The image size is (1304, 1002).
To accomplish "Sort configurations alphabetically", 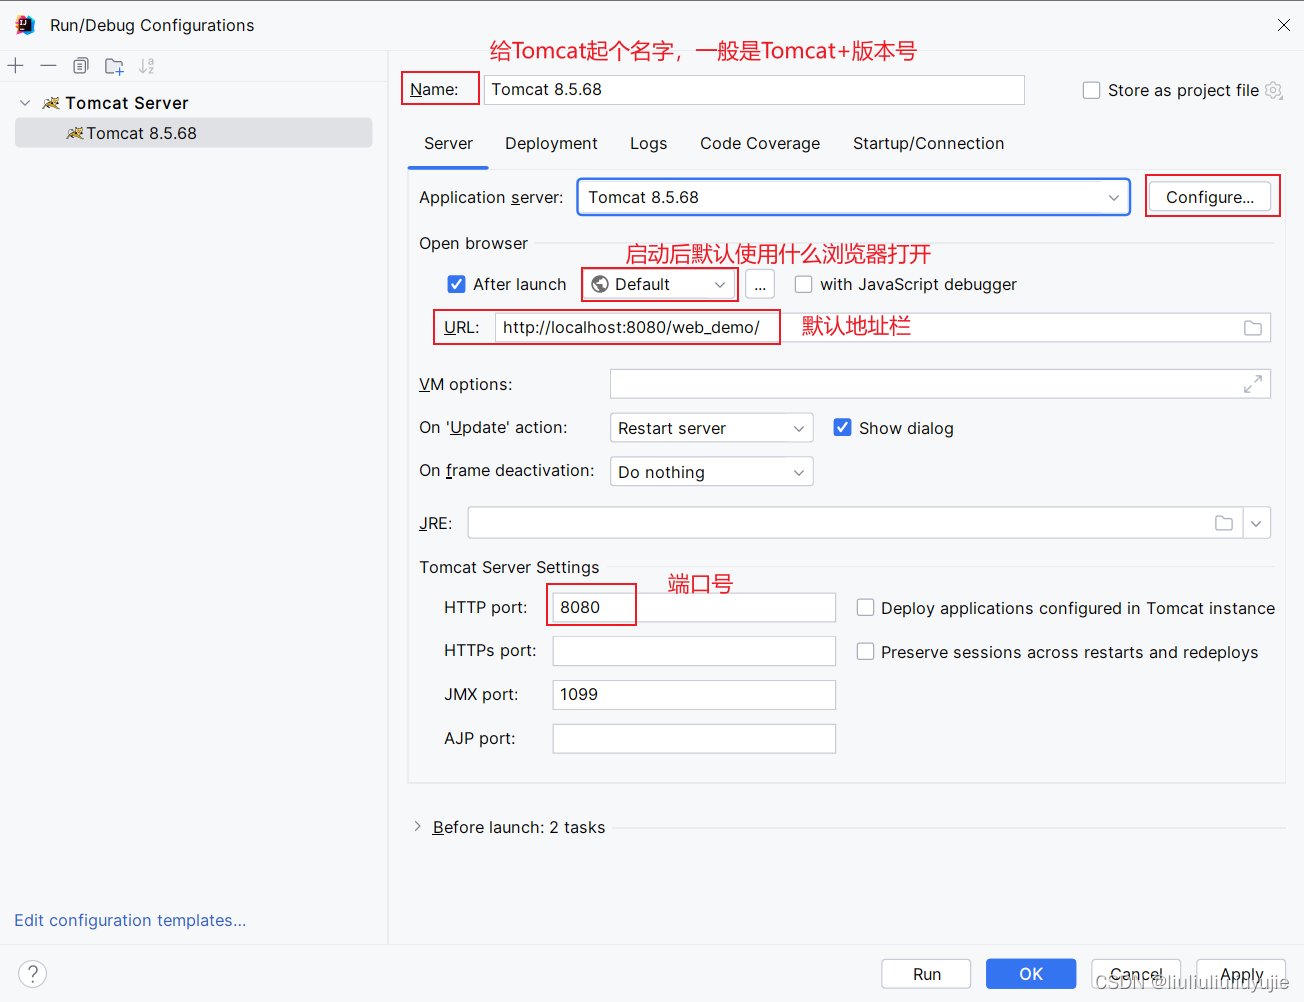I will [x=147, y=66].
